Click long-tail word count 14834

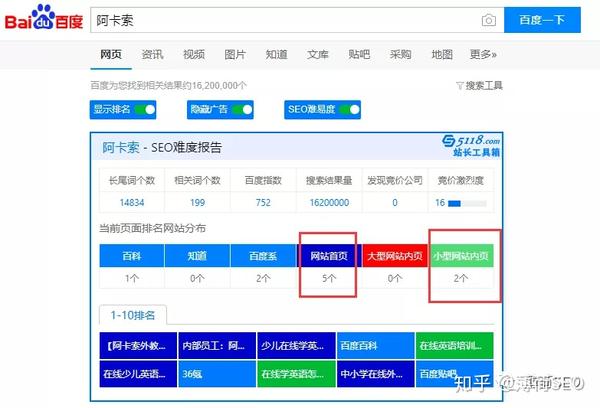132,202
